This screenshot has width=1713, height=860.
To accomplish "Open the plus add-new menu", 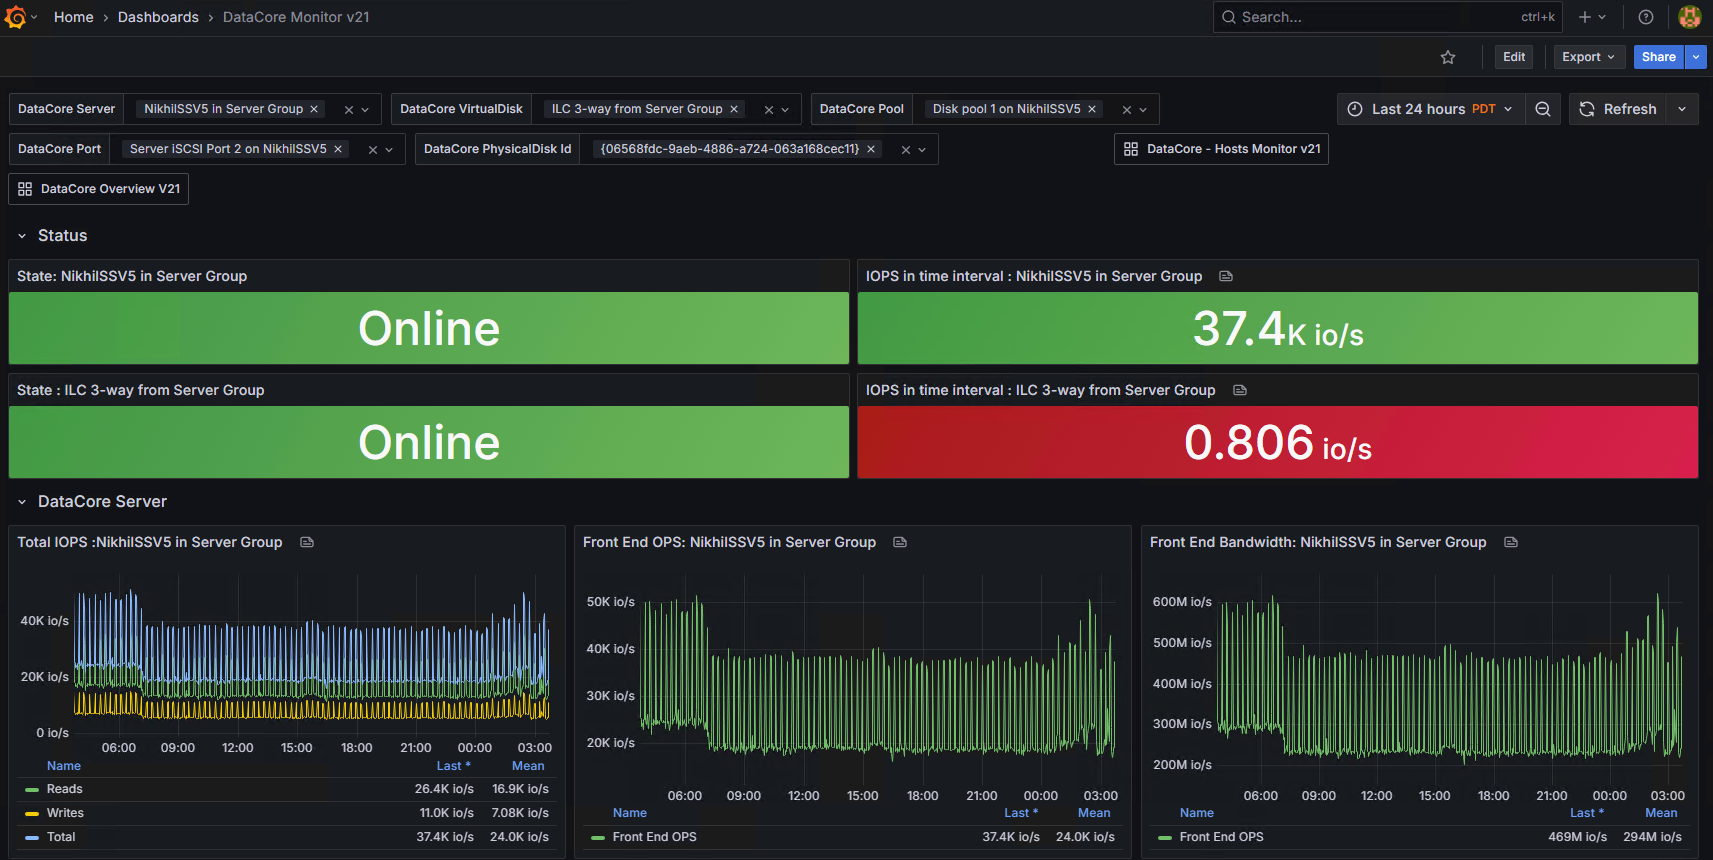I will click(1592, 17).
